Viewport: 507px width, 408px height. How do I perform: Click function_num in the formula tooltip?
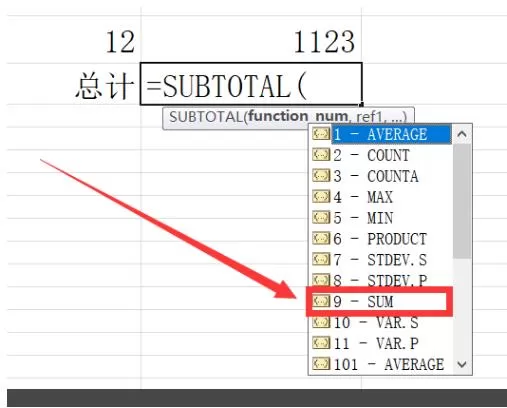298,117
